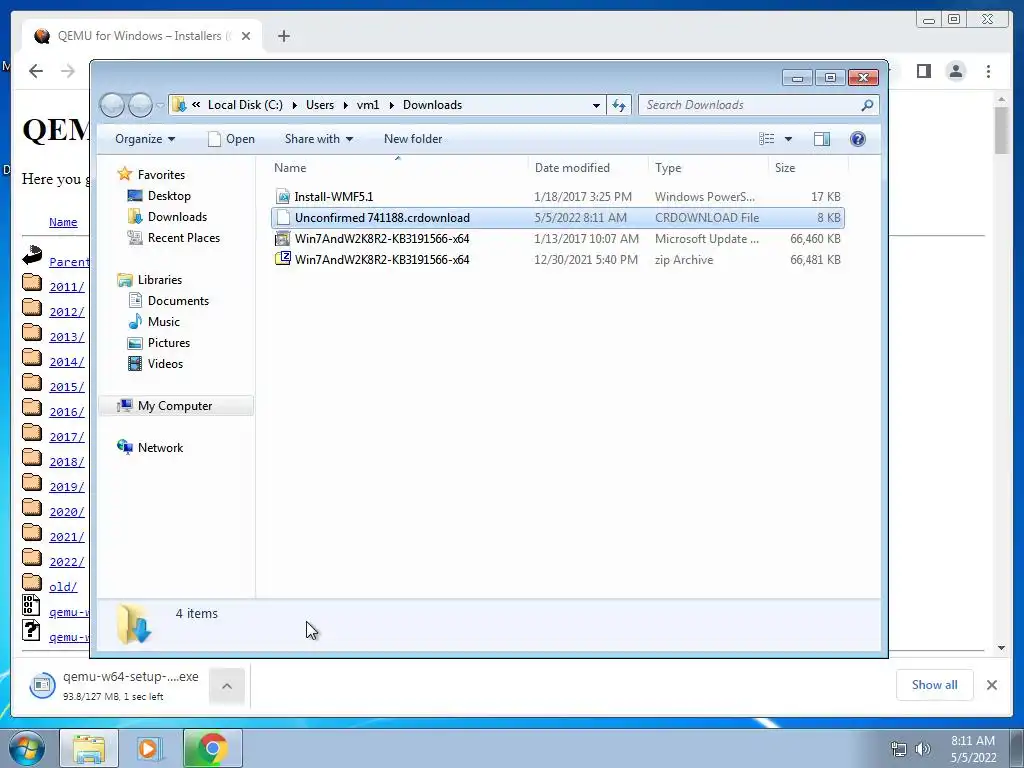Sort by Date modified column
This screenshot has width=1024, height=768.
572,168
